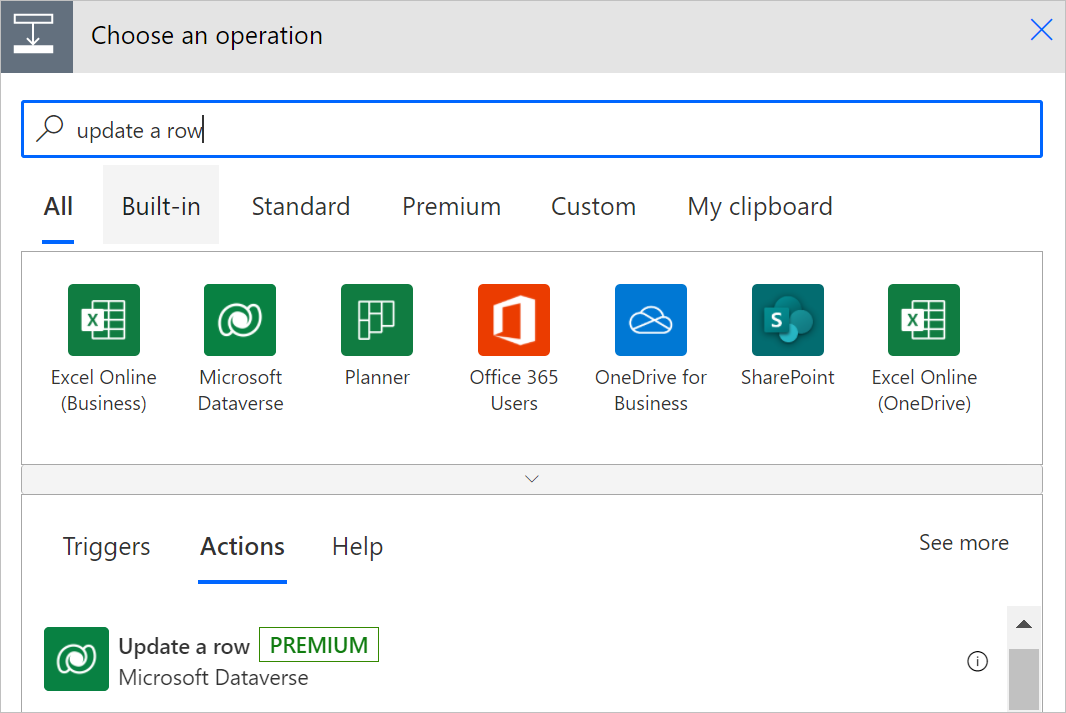
Task: Click See more actions
Action: coord(963,542)
